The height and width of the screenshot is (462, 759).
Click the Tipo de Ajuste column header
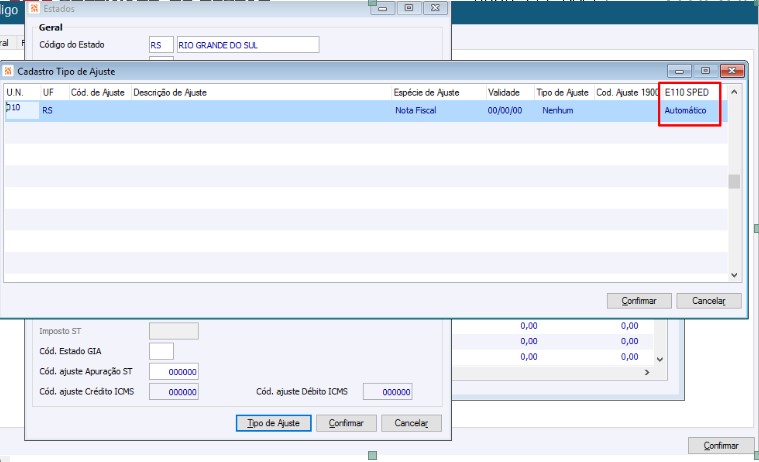pyautogui.click(x=564, y=92)
